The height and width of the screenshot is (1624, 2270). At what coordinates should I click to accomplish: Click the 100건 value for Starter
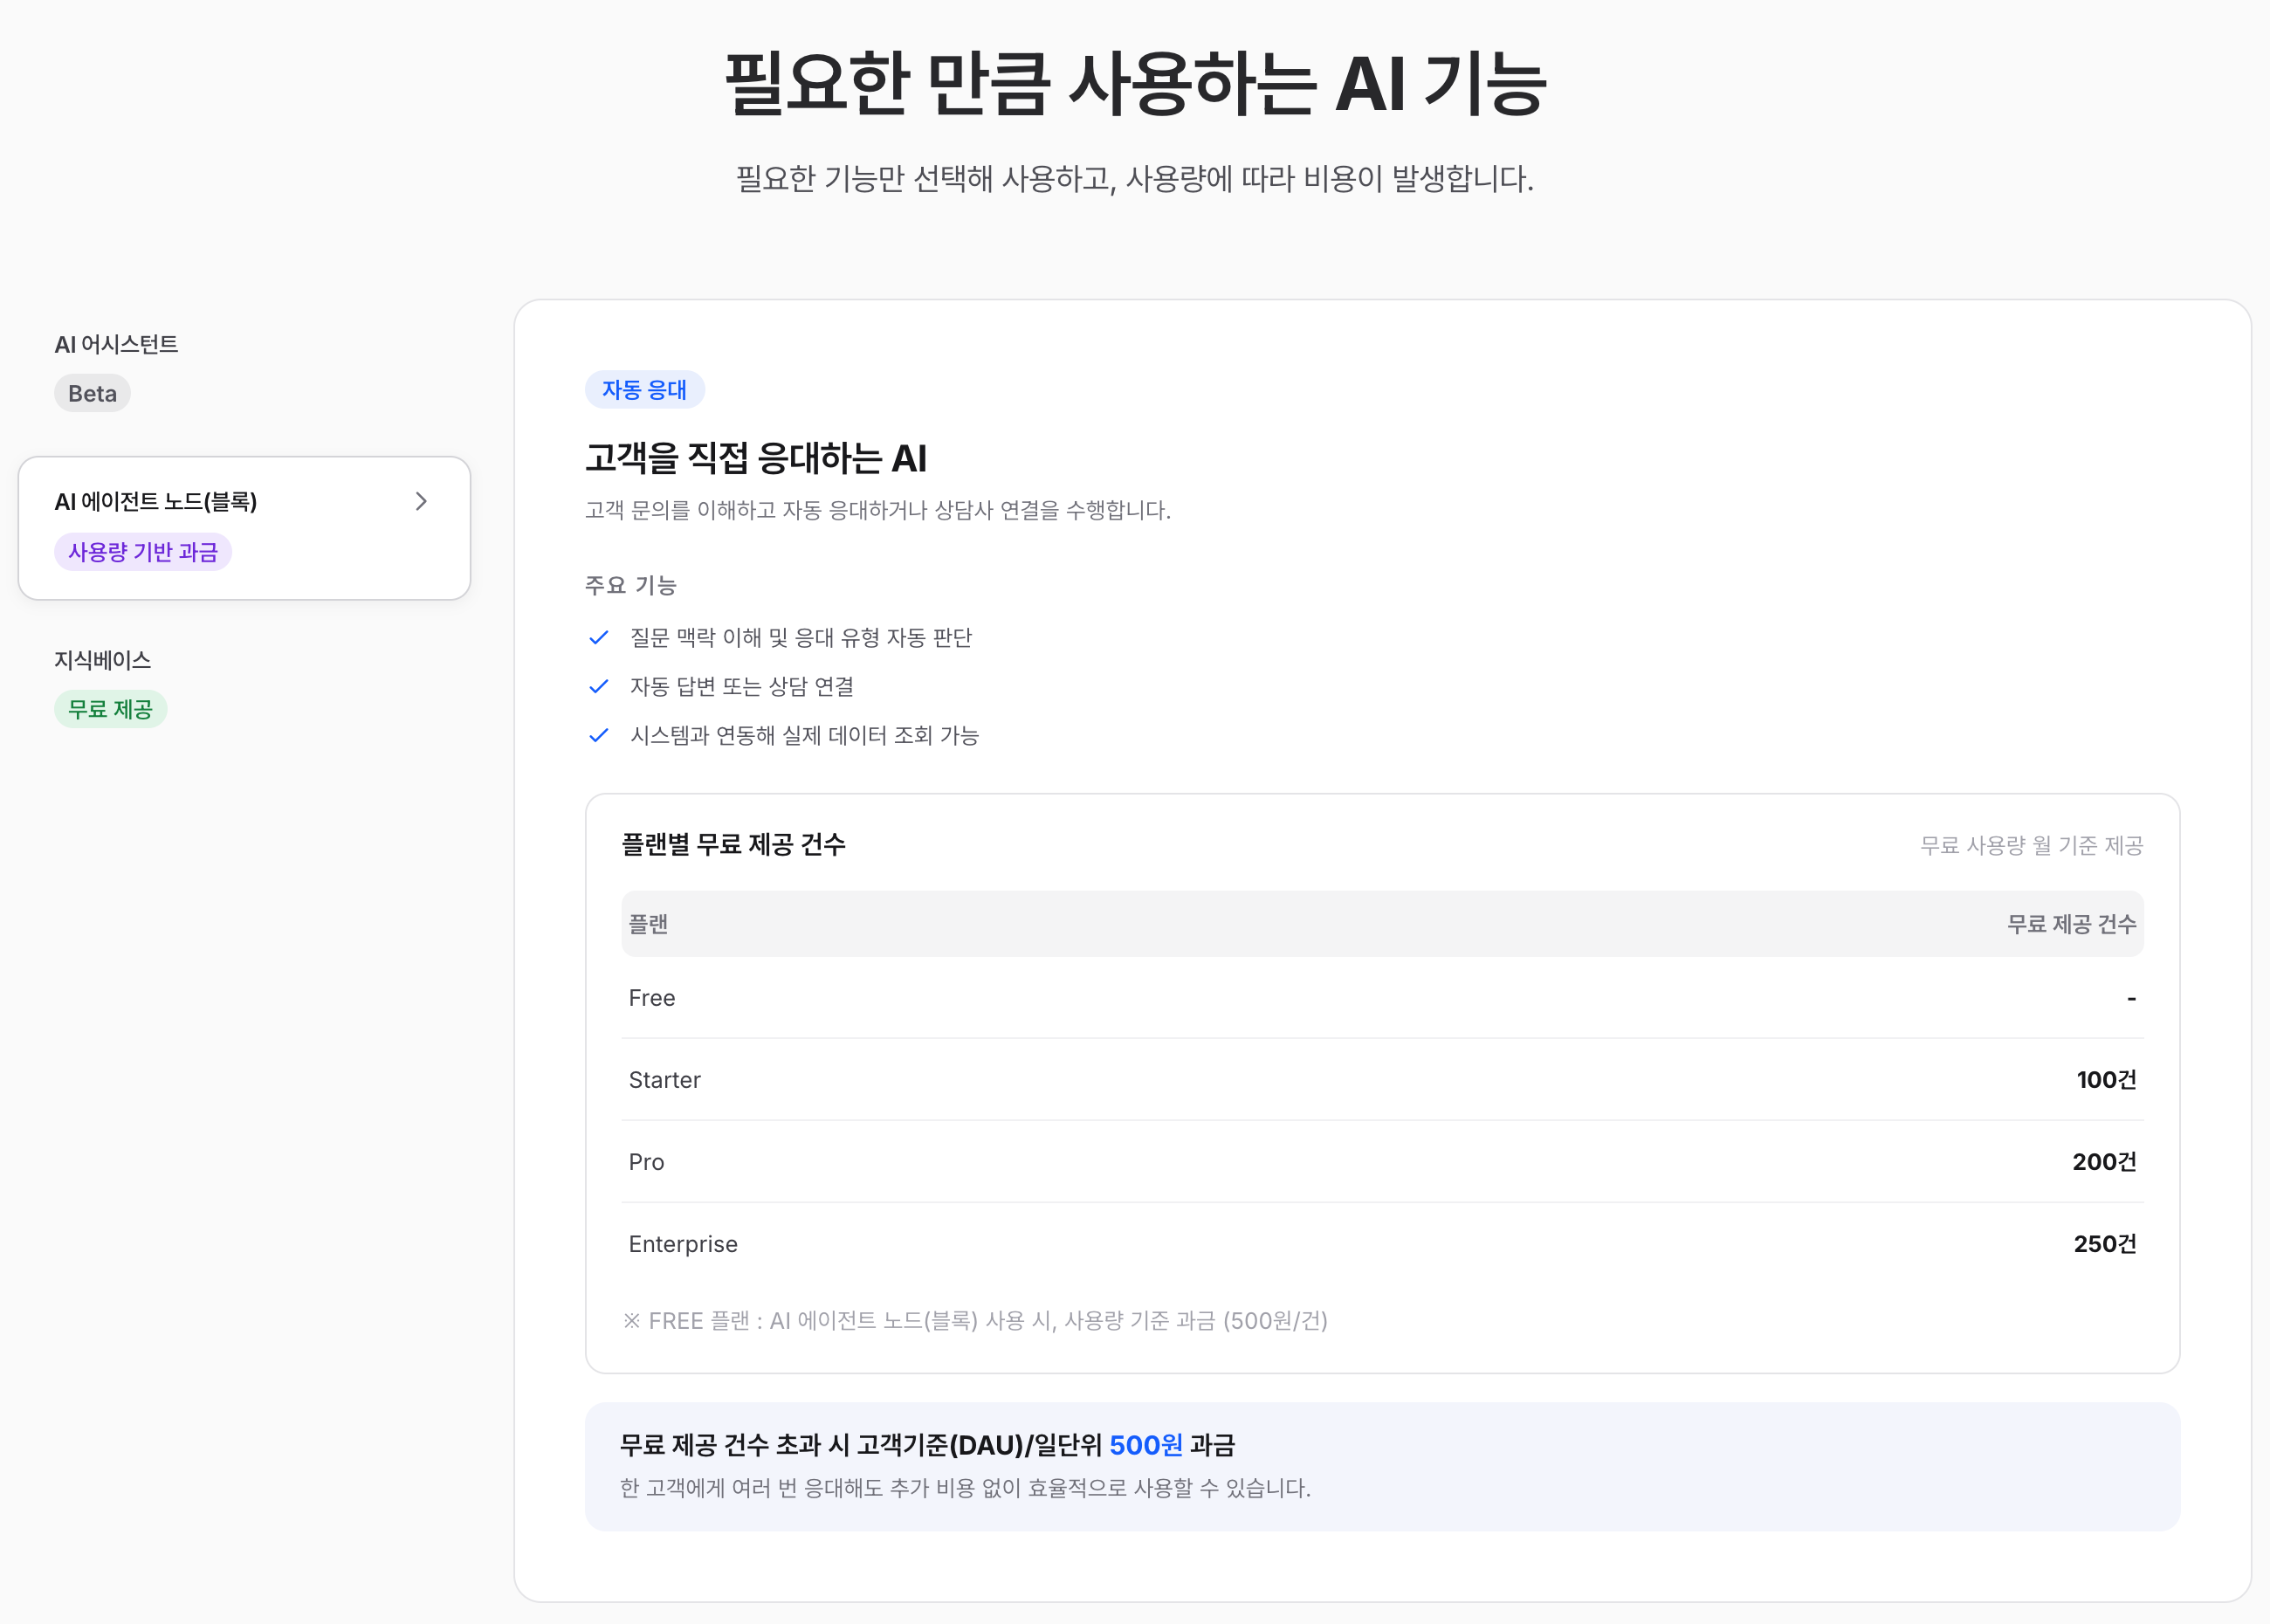tap(2106, 1080)
